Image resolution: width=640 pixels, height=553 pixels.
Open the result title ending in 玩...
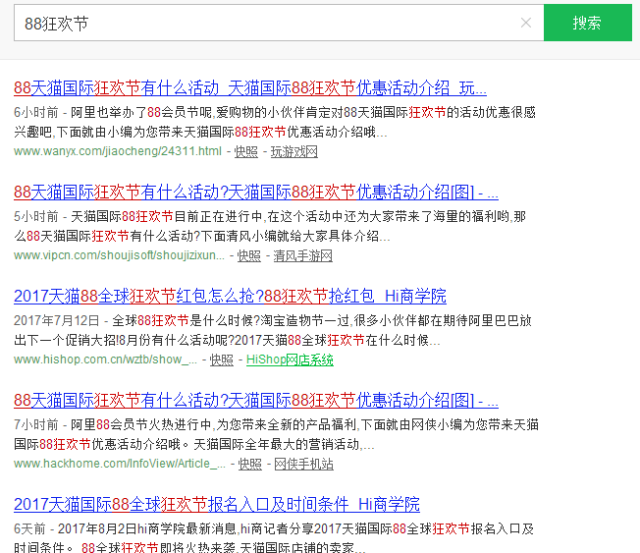250,88
